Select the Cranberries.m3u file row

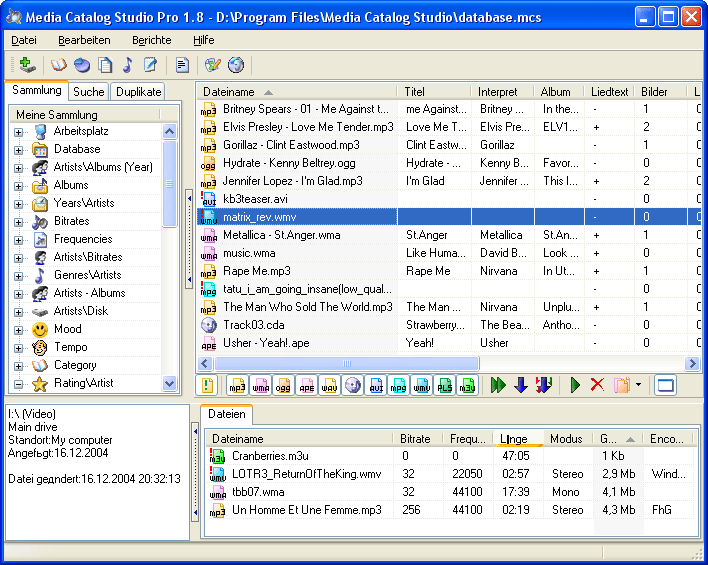coord(449,456)
